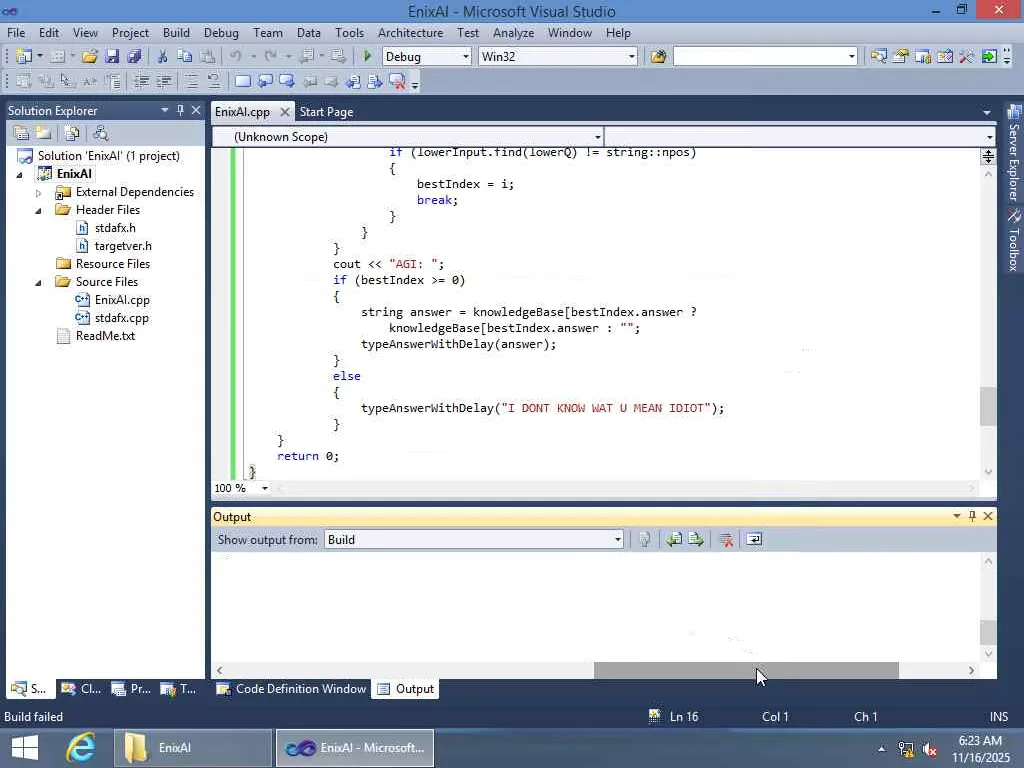Click the code editor vertical scrollbar thumb
1024x768 pixels.
point(988,406)
